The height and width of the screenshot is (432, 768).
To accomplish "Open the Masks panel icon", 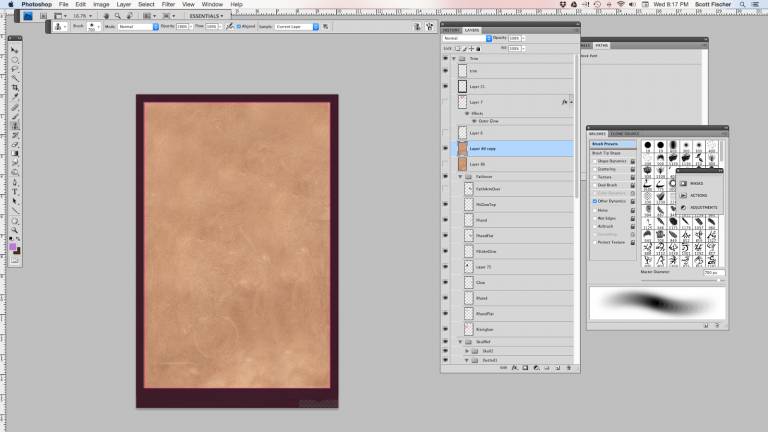I will click(x=684, y=183).
